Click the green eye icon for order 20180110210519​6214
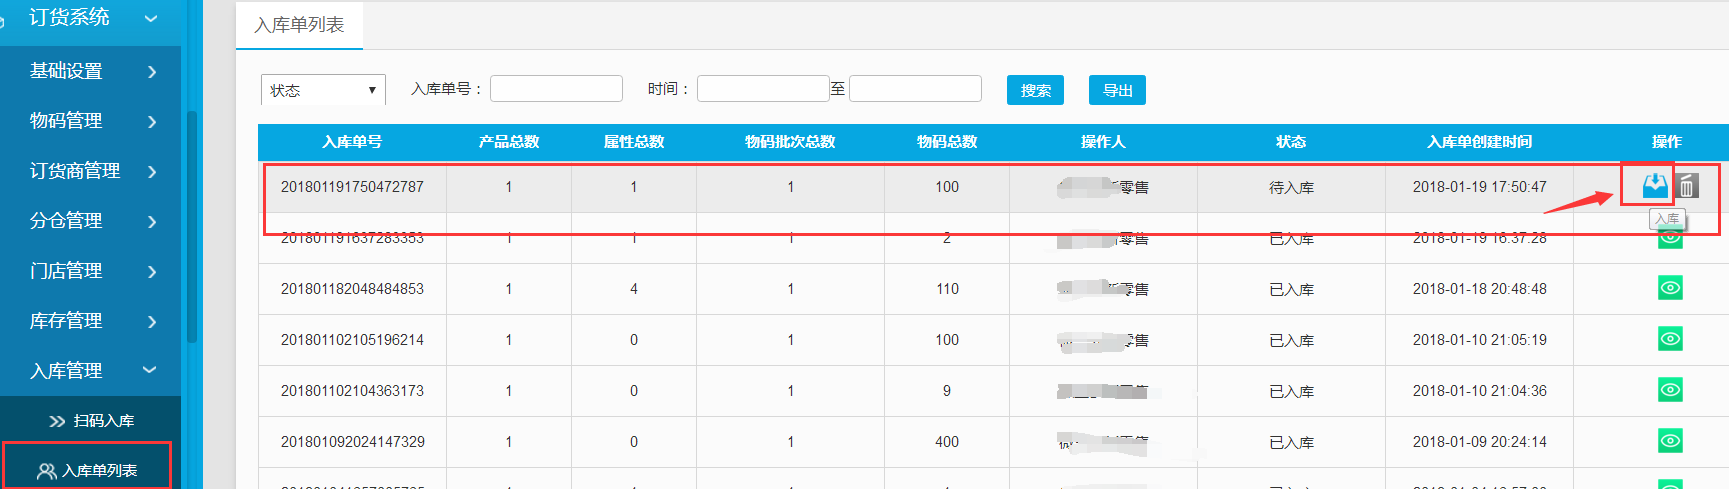The image size is (1729, 489). [x=1670, y=339]
